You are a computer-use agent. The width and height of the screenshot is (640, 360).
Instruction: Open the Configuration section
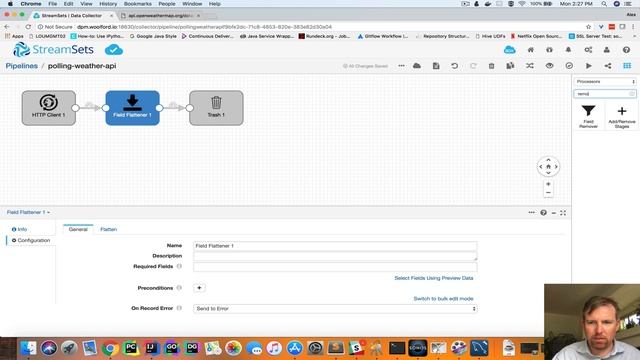31,240
